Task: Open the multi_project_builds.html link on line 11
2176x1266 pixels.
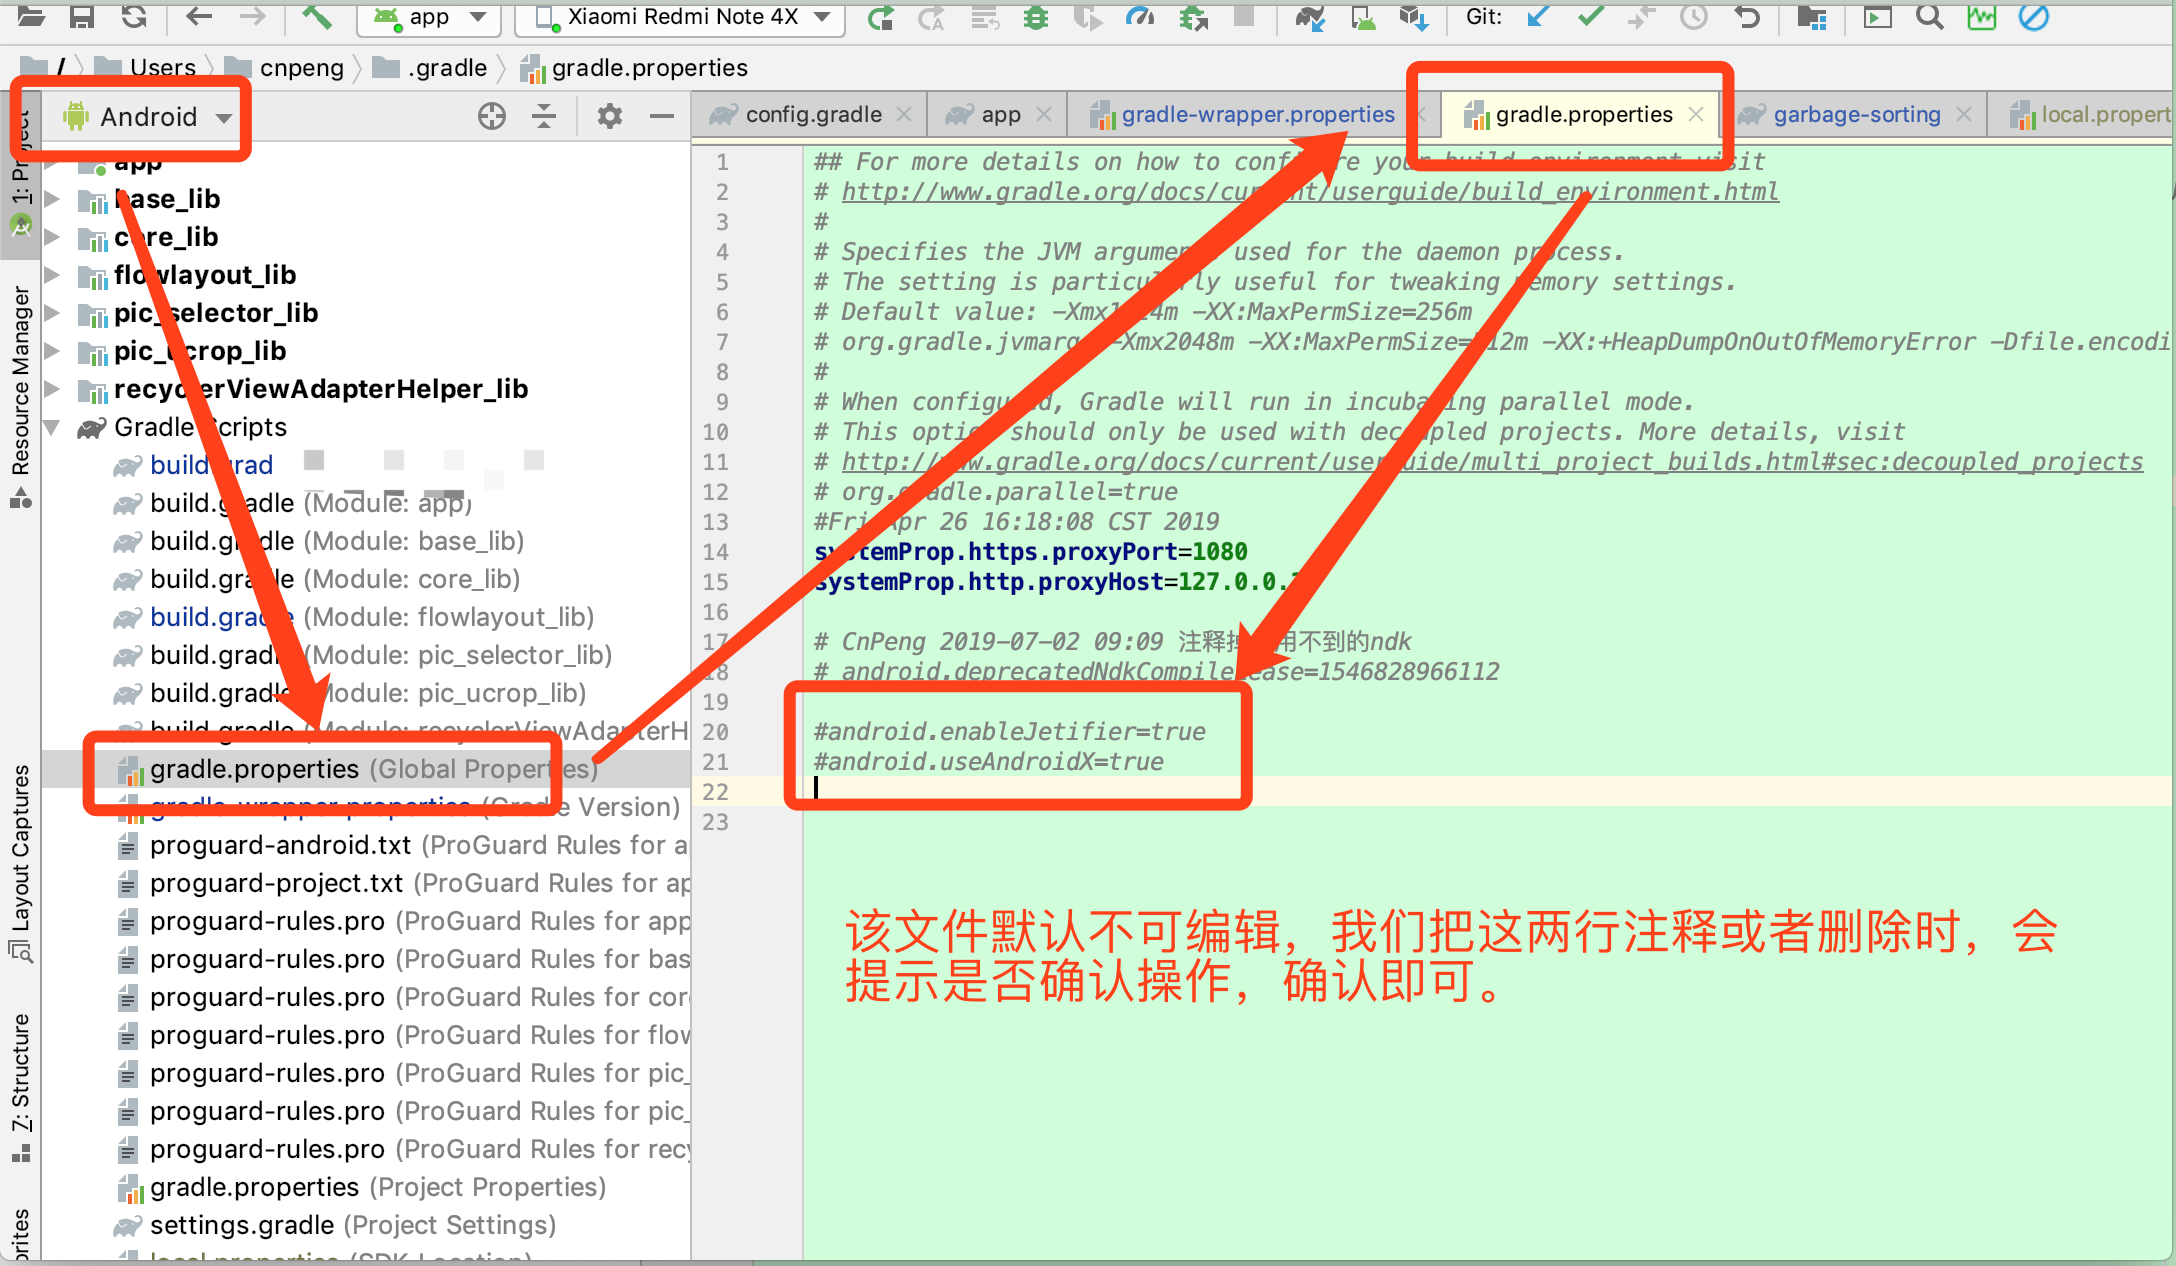Action: pyautogui.click(x=1492, y=461)
